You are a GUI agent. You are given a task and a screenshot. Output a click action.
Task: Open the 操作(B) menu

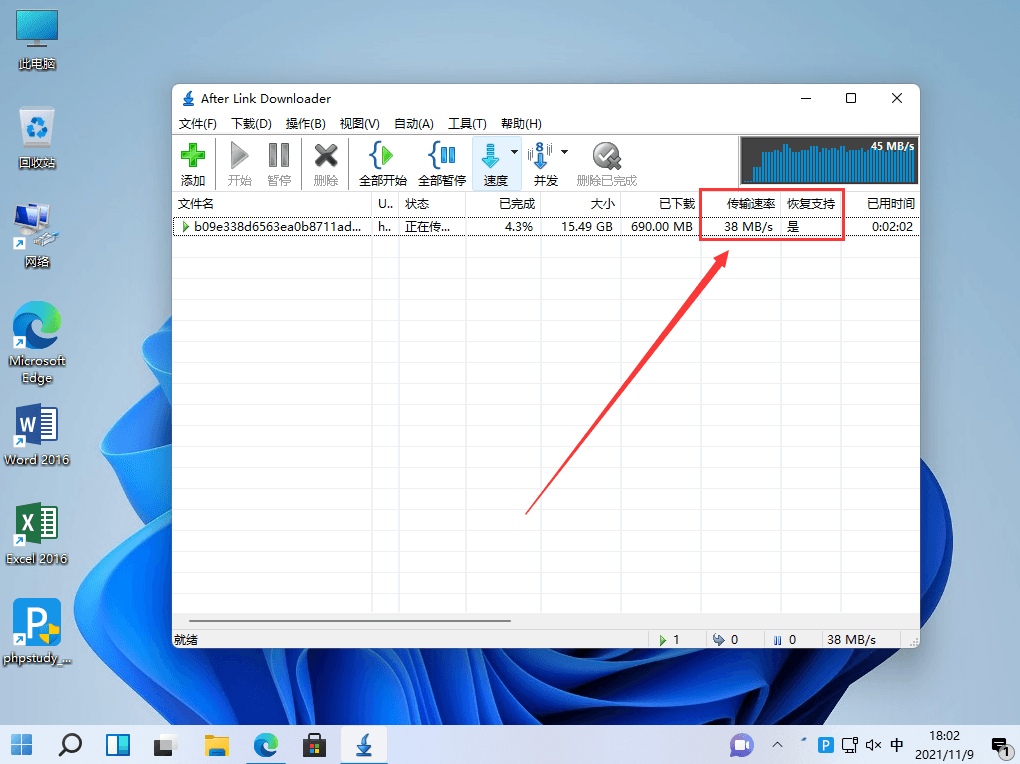tap(305, 124)
